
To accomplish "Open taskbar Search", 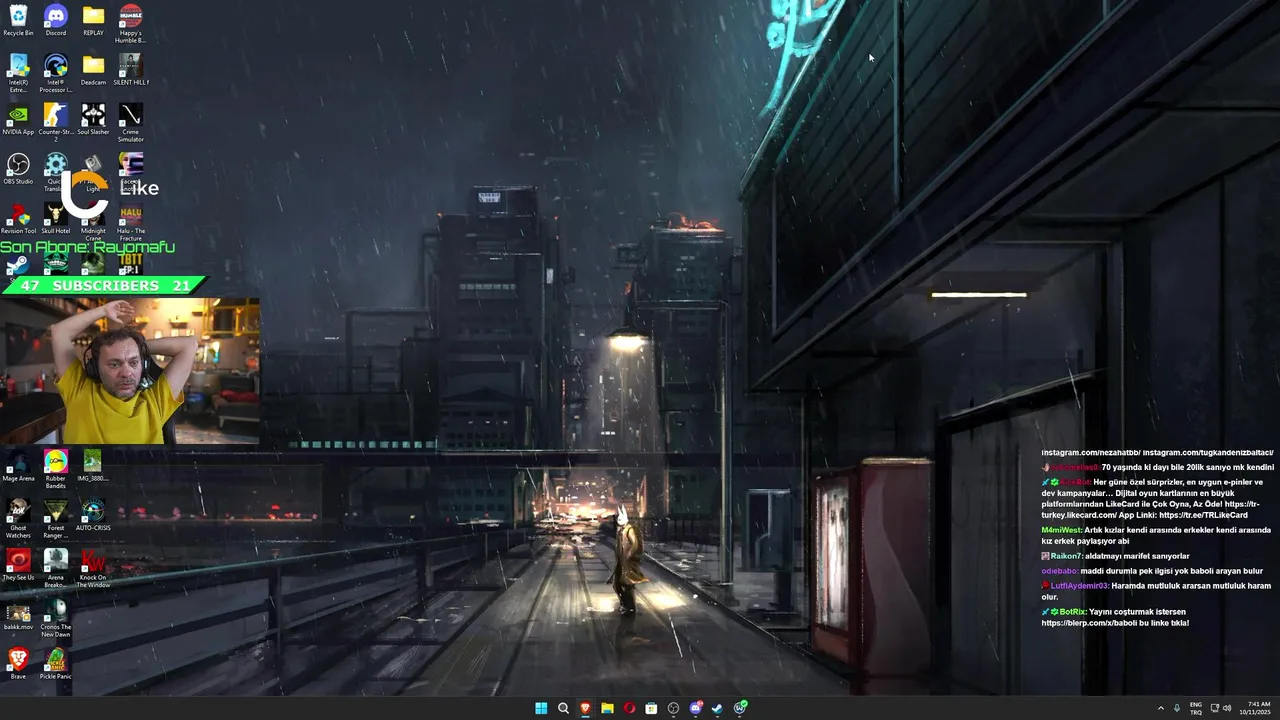I will coord(563,708).
